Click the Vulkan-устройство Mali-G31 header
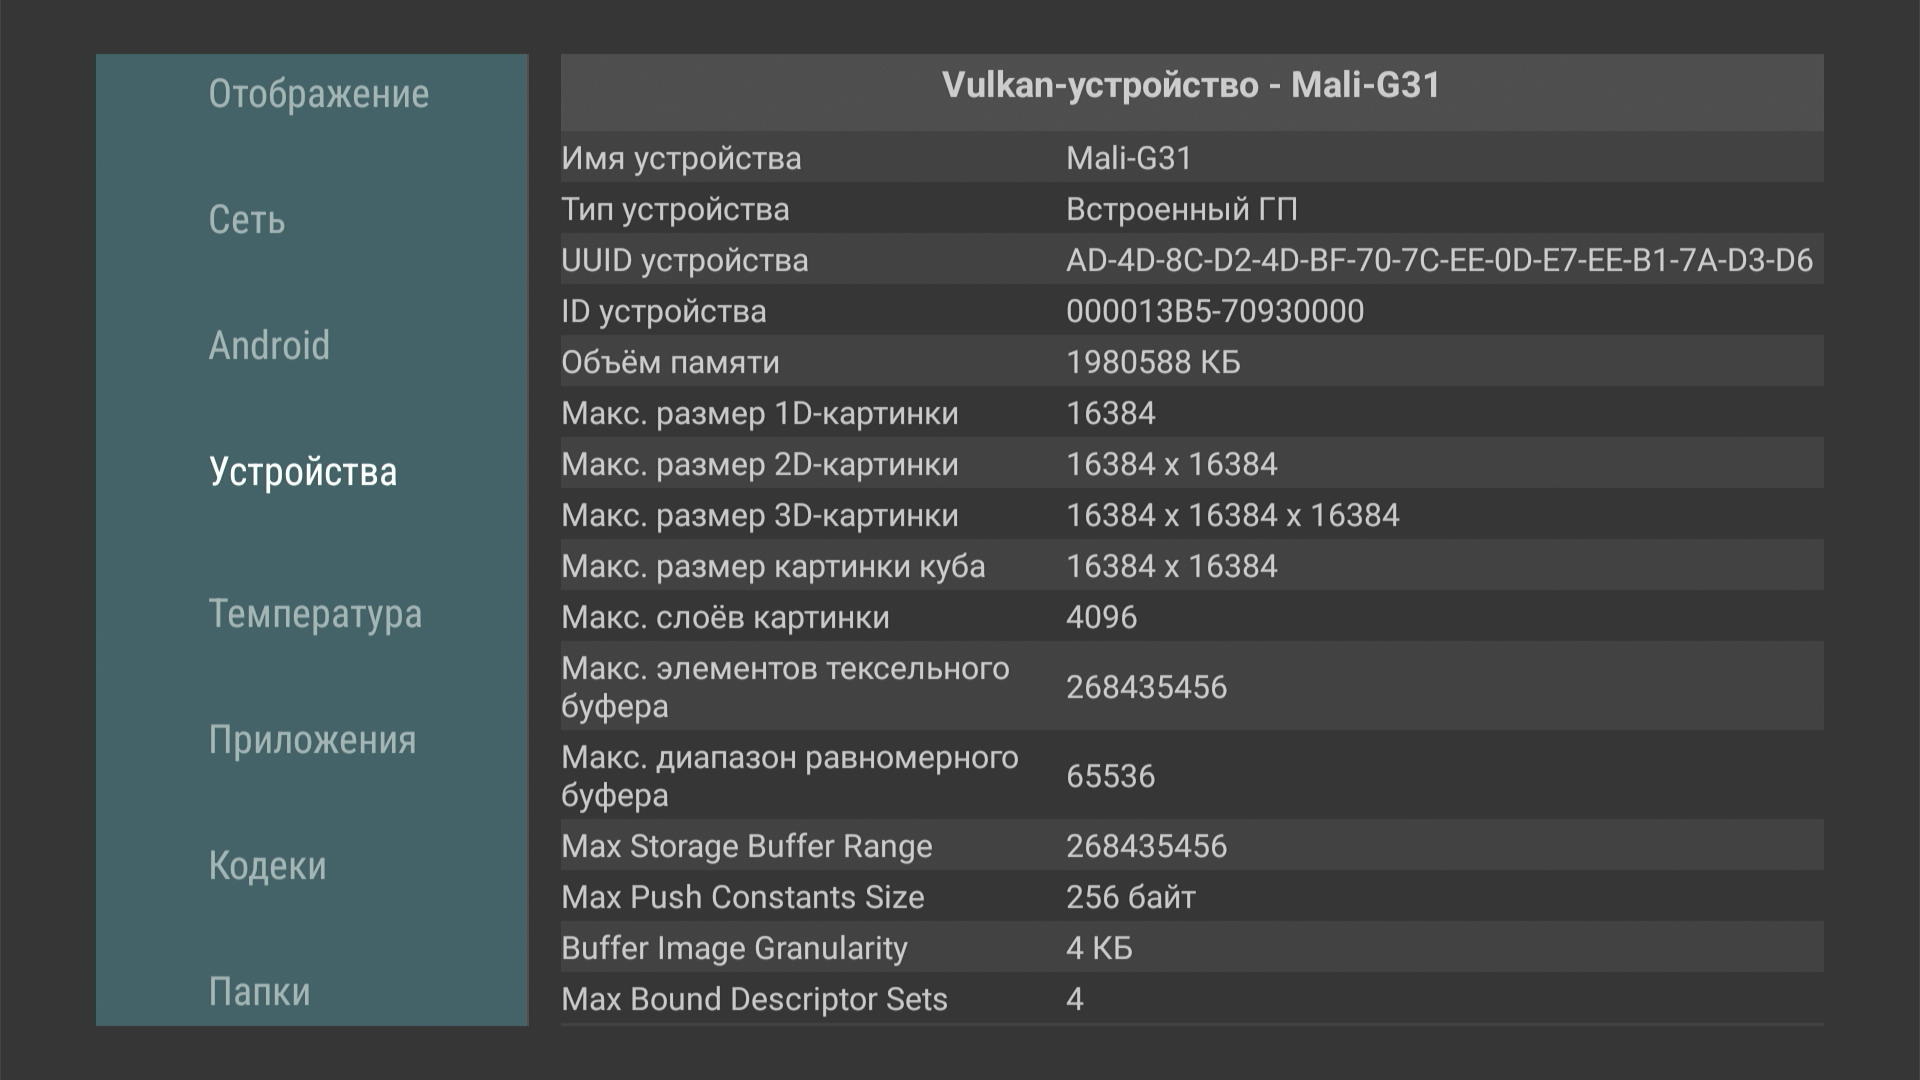 click(1191, 86)
